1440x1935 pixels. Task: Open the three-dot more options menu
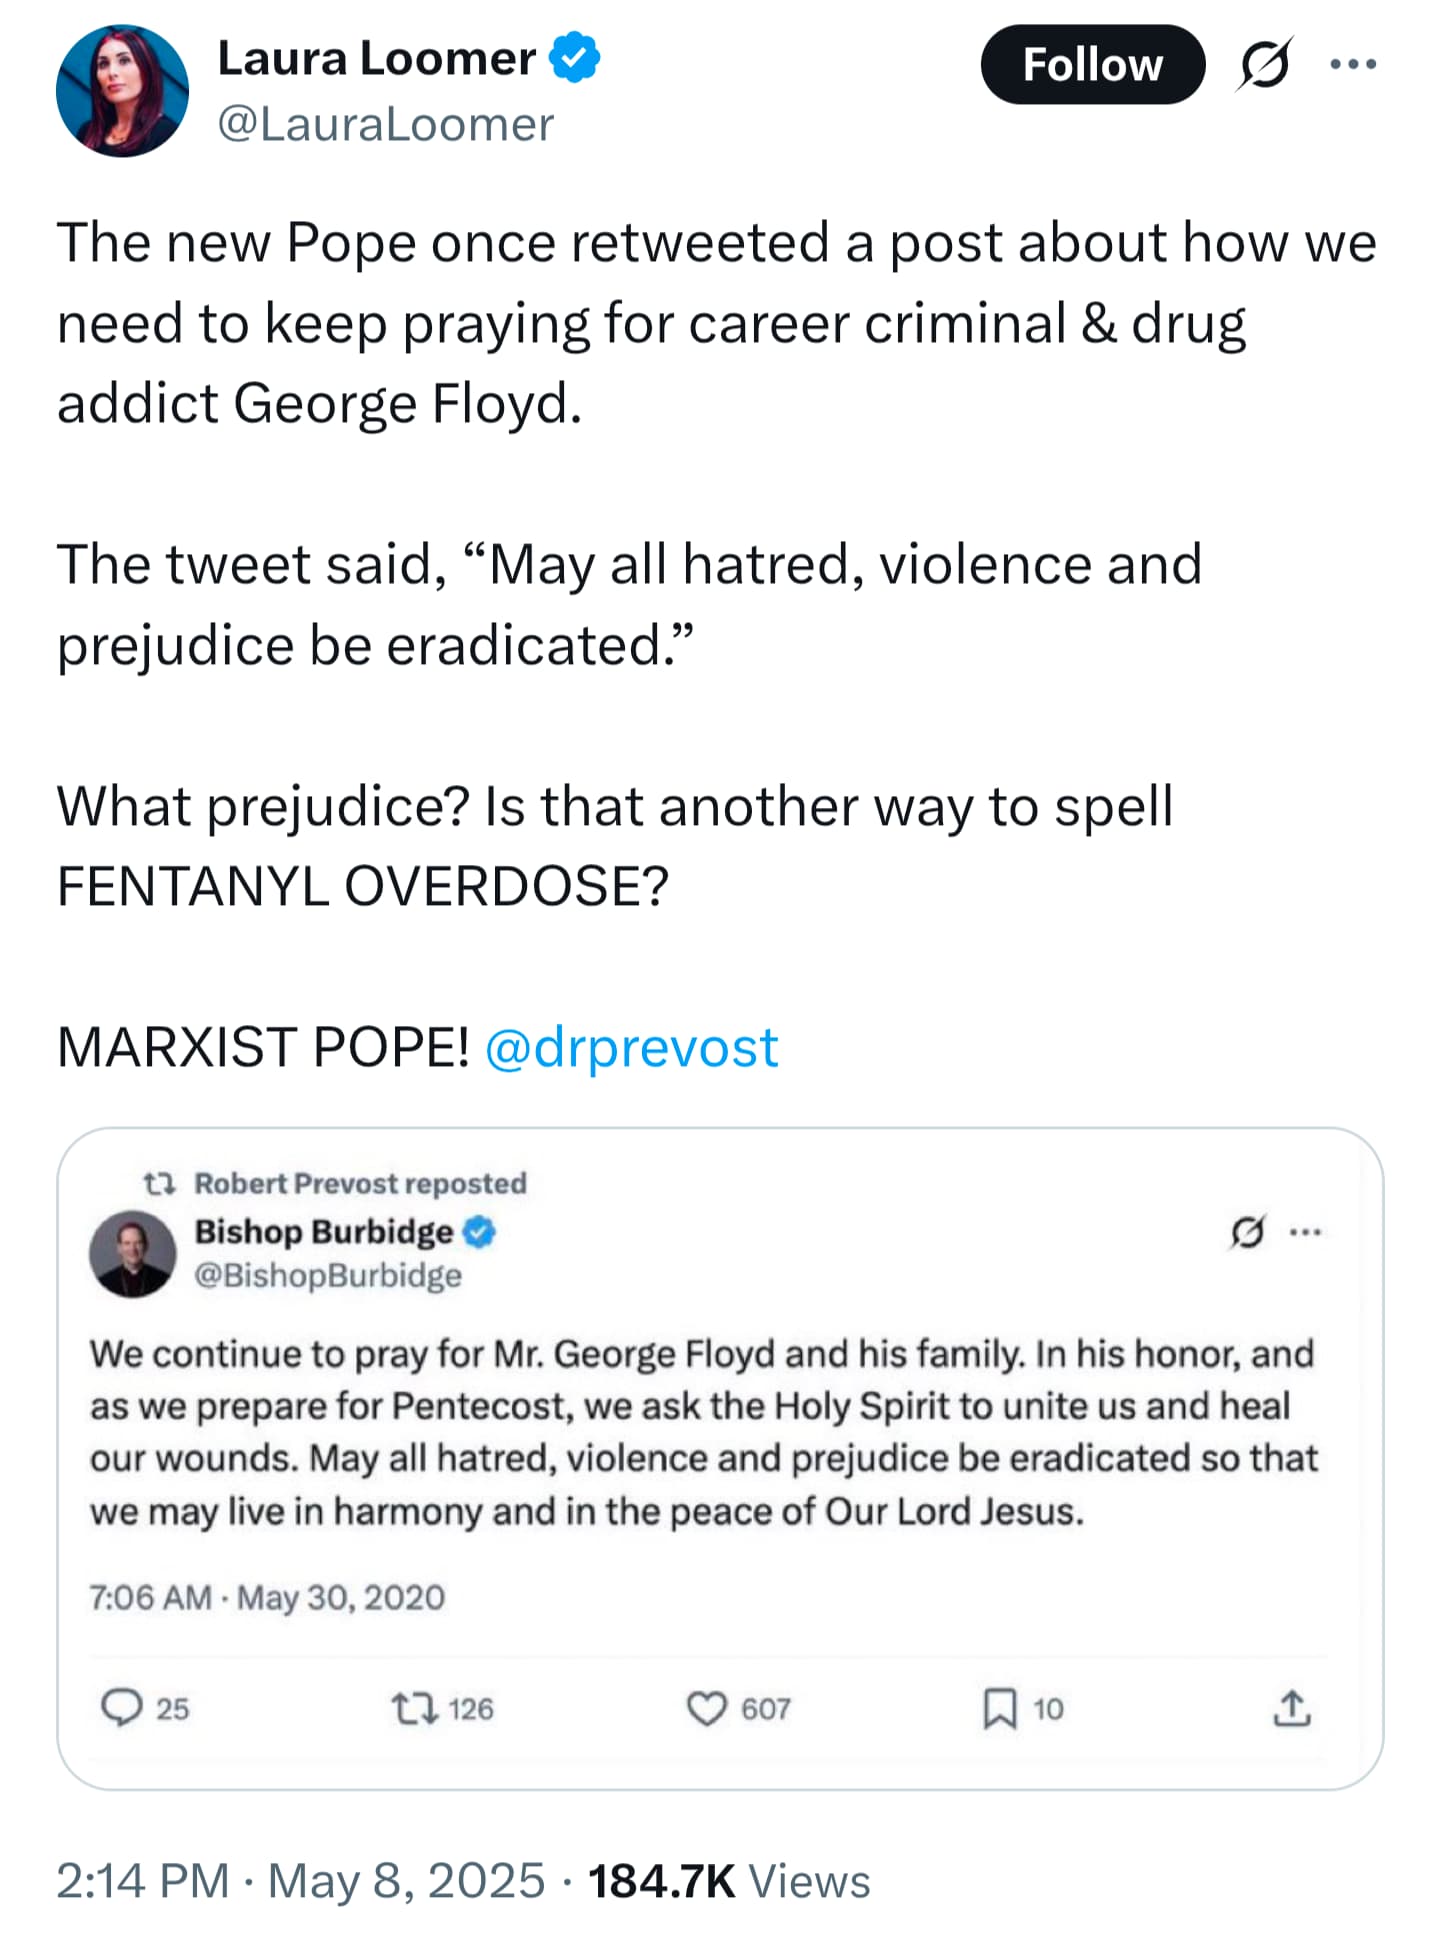tap(1353, 64)
